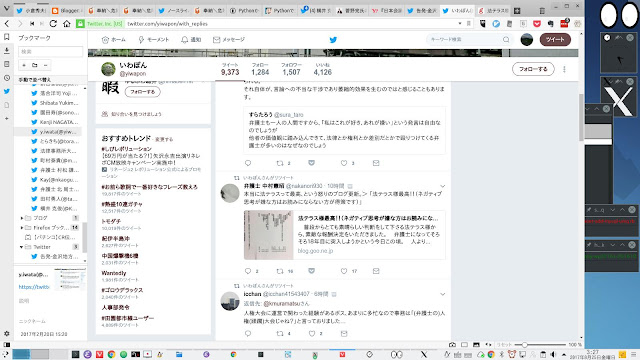The width and height of the screenshot is (640, 360).
Task: Bookmark this page from address bar
Action: 469,24
